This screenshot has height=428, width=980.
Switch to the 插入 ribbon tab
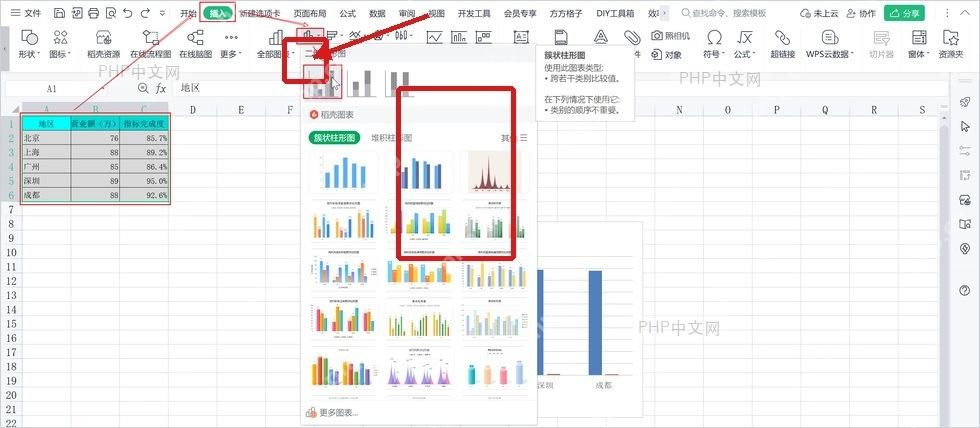218,13
